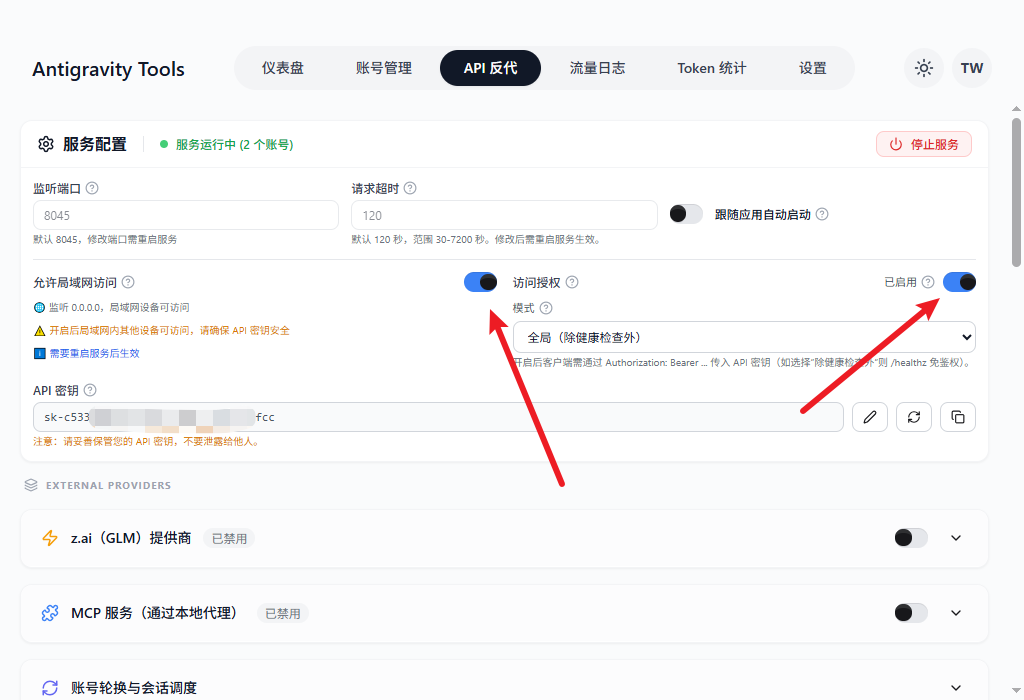The height and width of the screenshot is (700, 1024).
Task: Show help for 允许局域网访问
Action: click(128, 282)
